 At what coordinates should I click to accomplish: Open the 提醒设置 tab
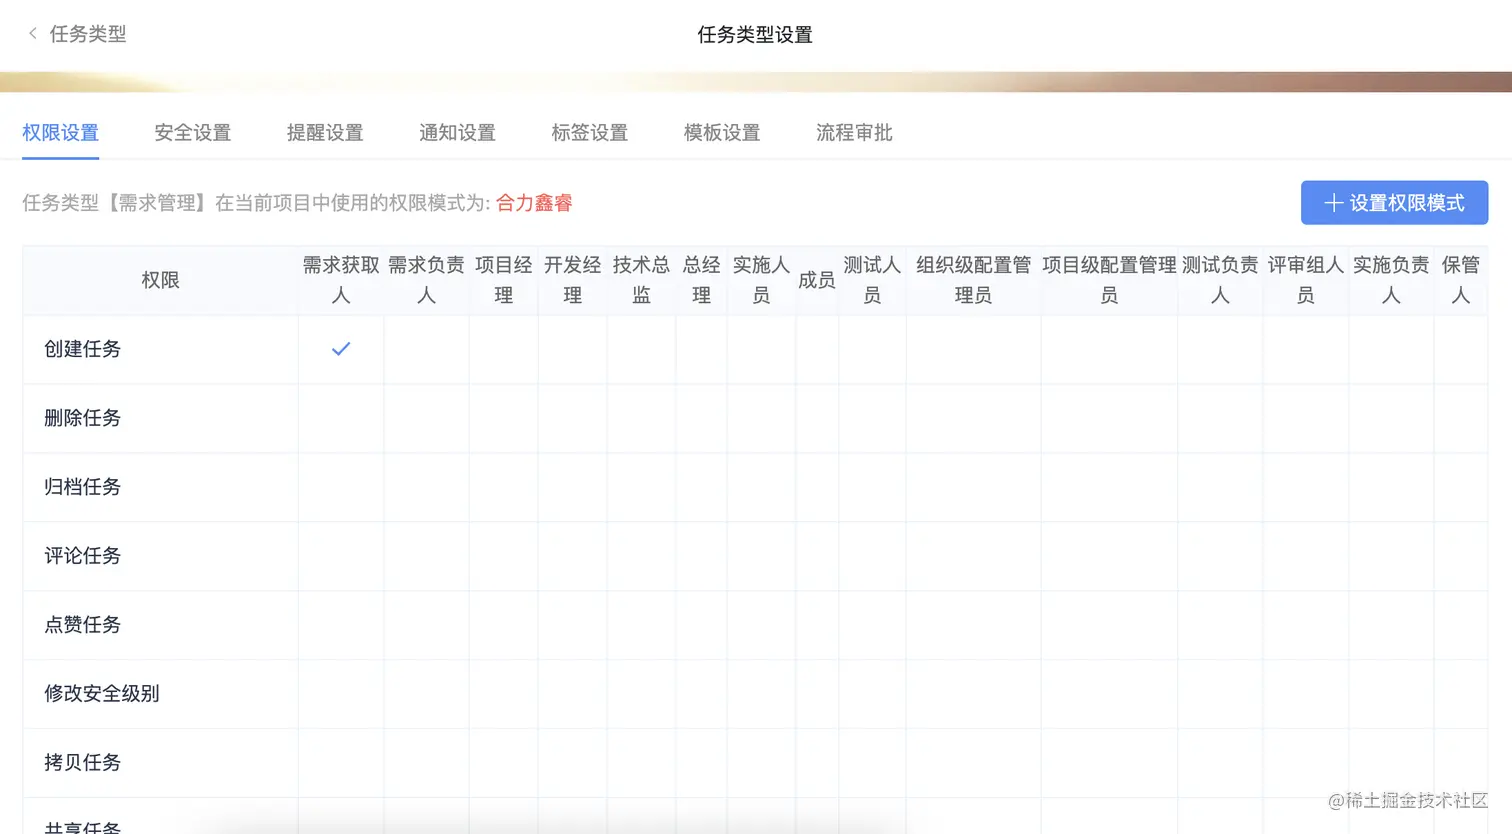click(x=324, y=133)
